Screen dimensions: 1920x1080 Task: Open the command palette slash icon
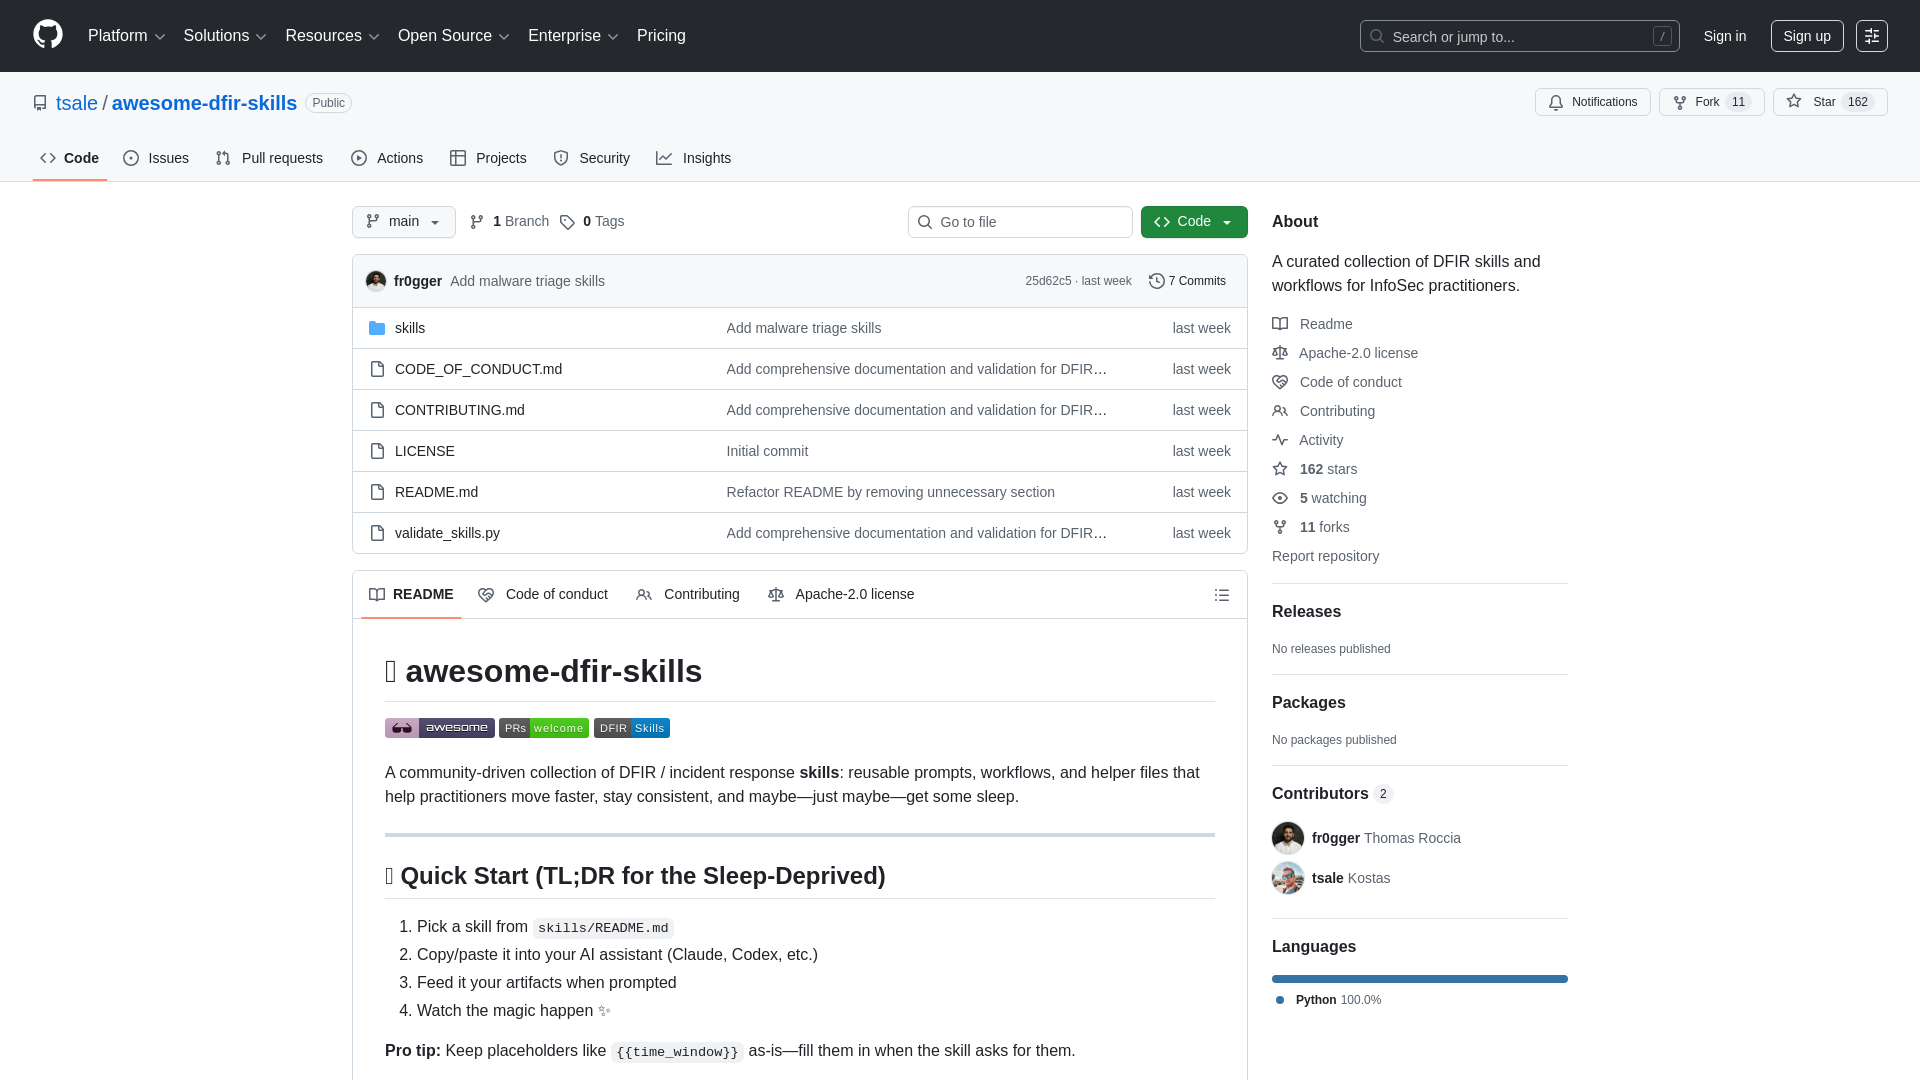(x=1662, y=35)
